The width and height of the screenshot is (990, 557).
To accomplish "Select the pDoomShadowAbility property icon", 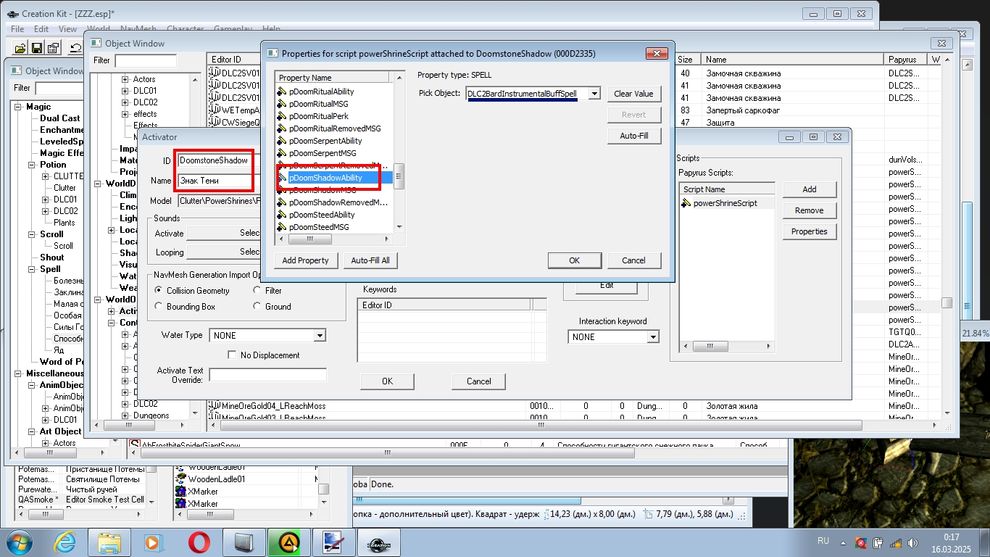I will (281, 178).
